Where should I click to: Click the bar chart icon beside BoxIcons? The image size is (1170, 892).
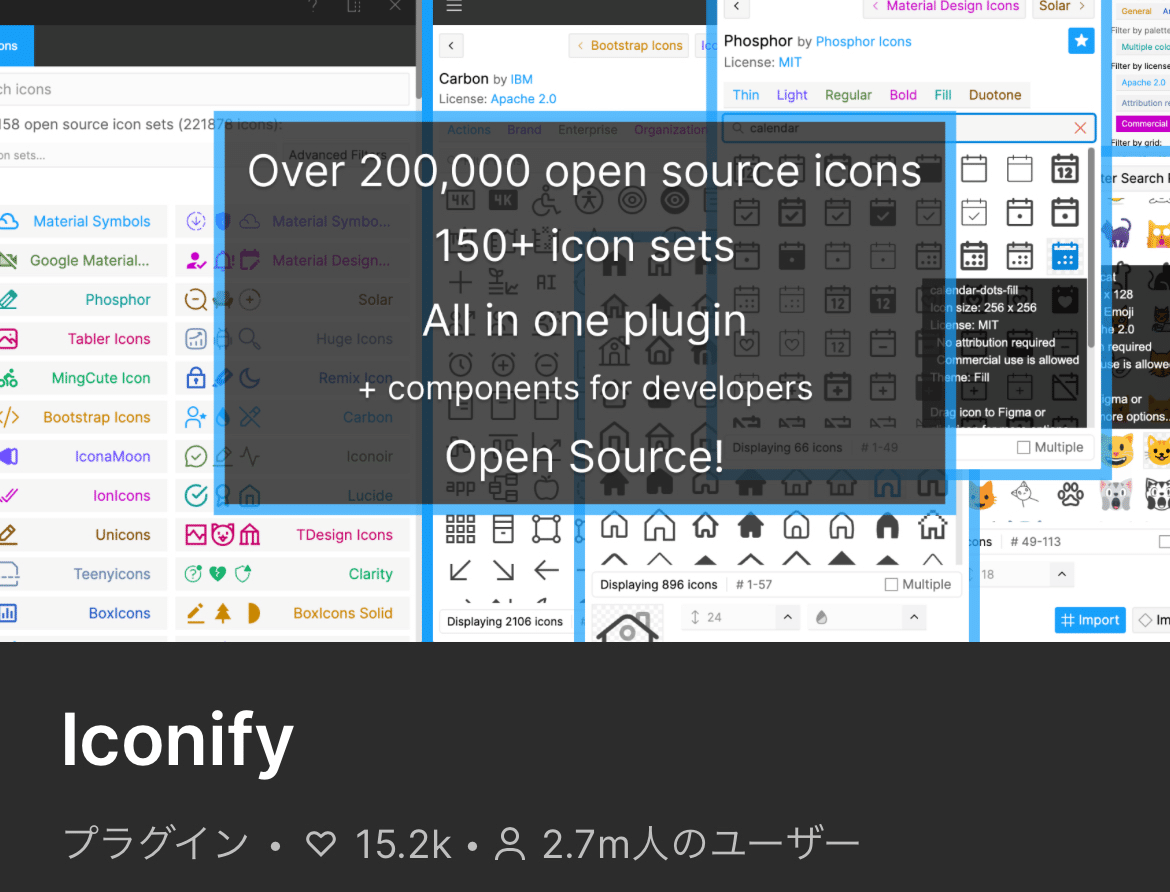coord(8,613)
